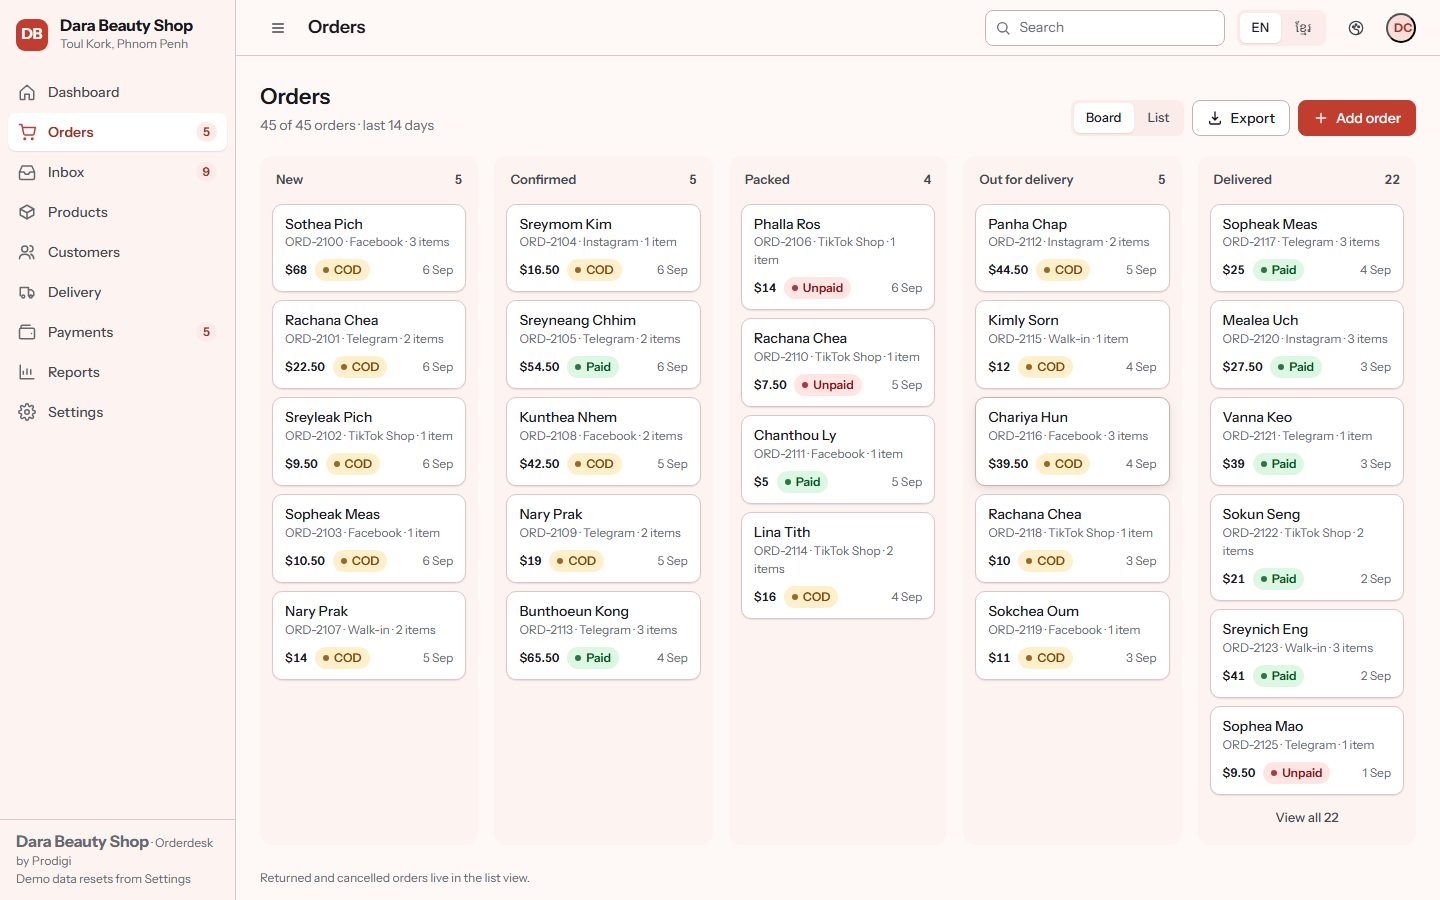Click View all 22 link
1440x900 pixels.
tap(1307, 818)
